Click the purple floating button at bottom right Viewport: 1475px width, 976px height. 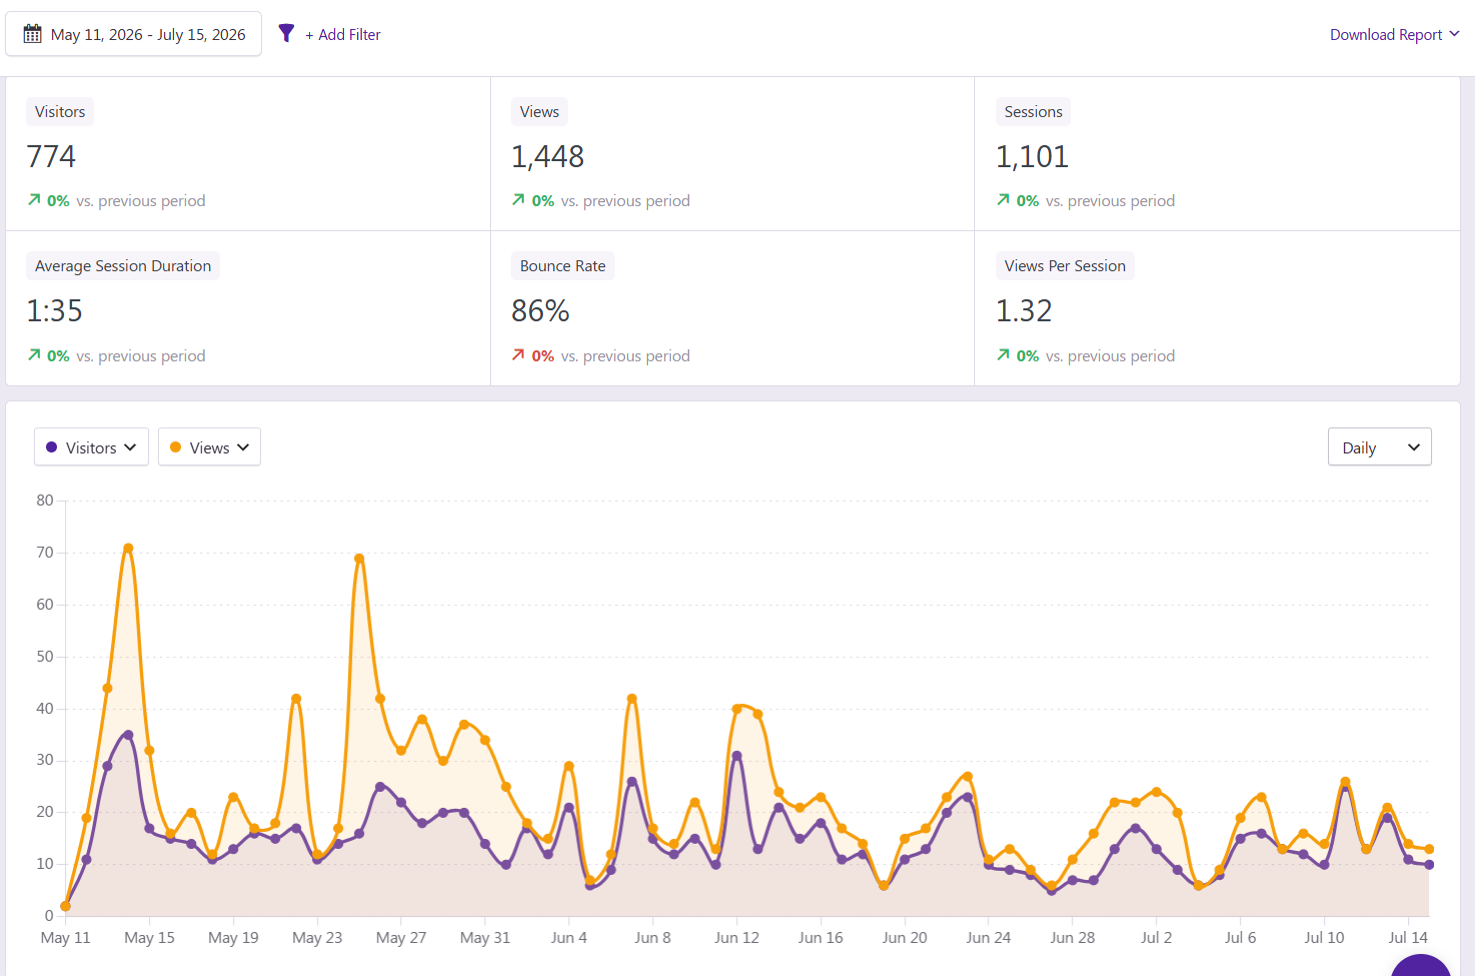(1421, 966)
